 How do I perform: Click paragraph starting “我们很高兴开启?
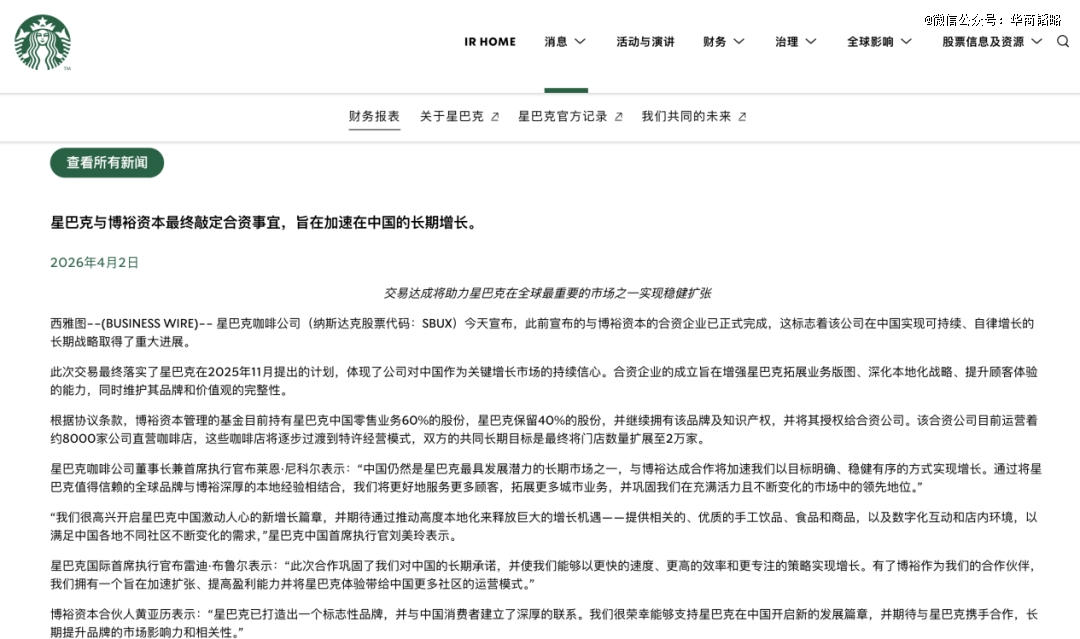(x=543, y=526)
